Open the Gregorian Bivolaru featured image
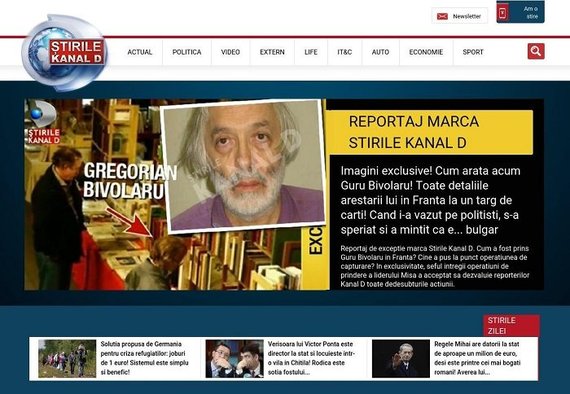 click(x=177, y=194)
